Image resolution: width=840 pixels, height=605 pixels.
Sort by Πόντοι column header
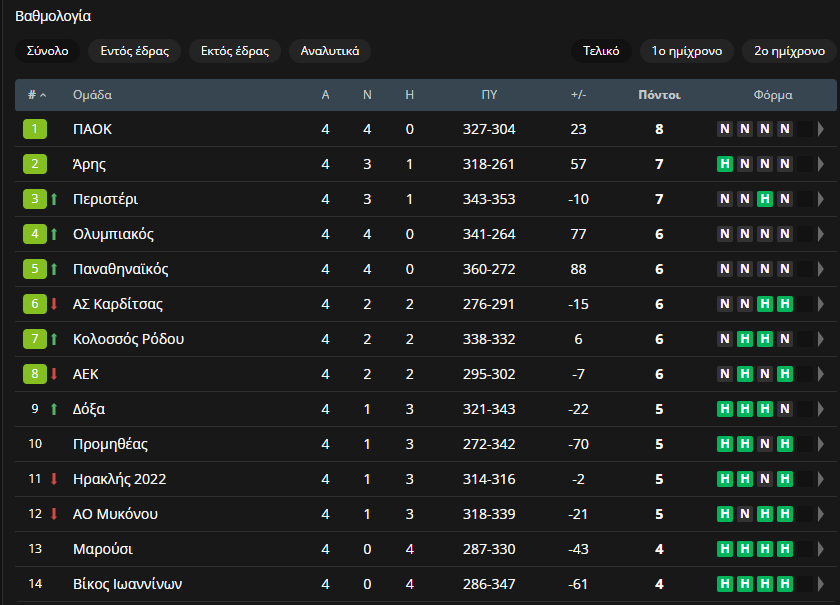point(659,95)
